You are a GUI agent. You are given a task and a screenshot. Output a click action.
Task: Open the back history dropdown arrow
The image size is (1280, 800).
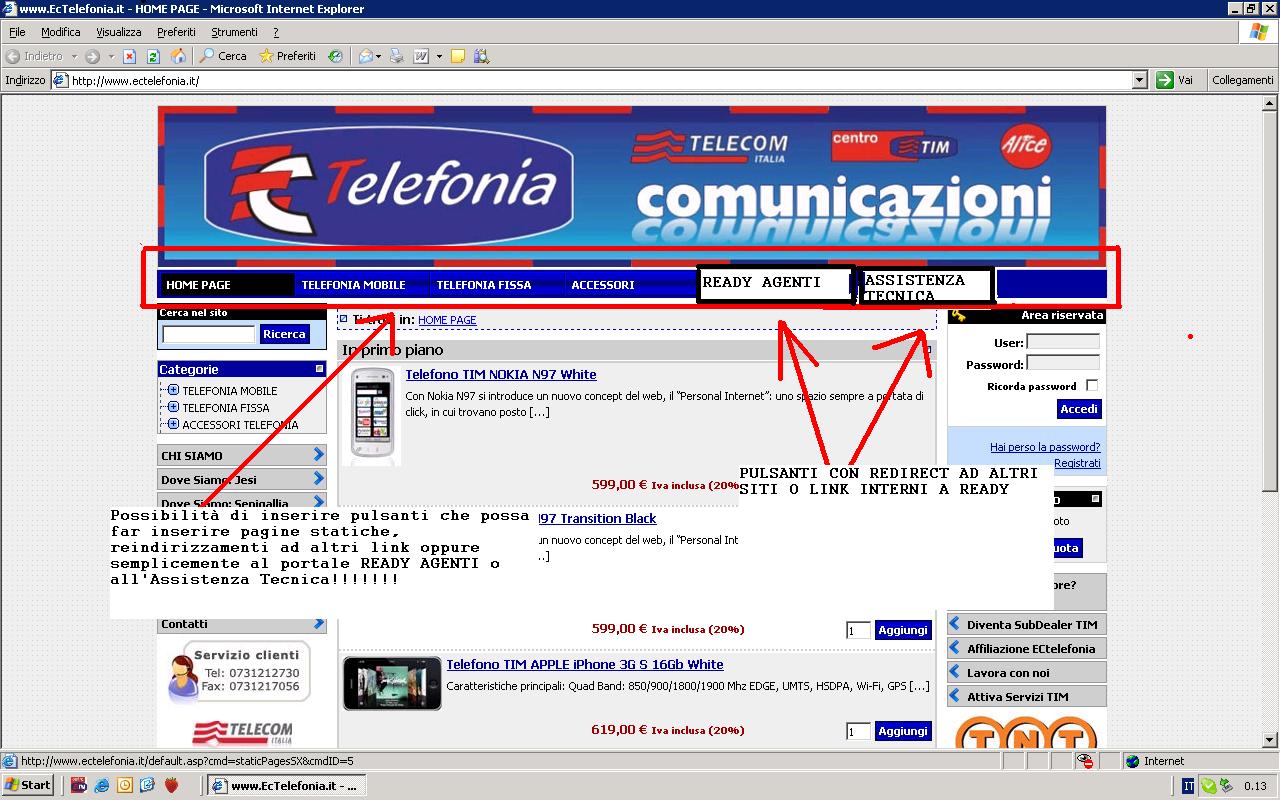pyautogui.click(x=74, y=56)
